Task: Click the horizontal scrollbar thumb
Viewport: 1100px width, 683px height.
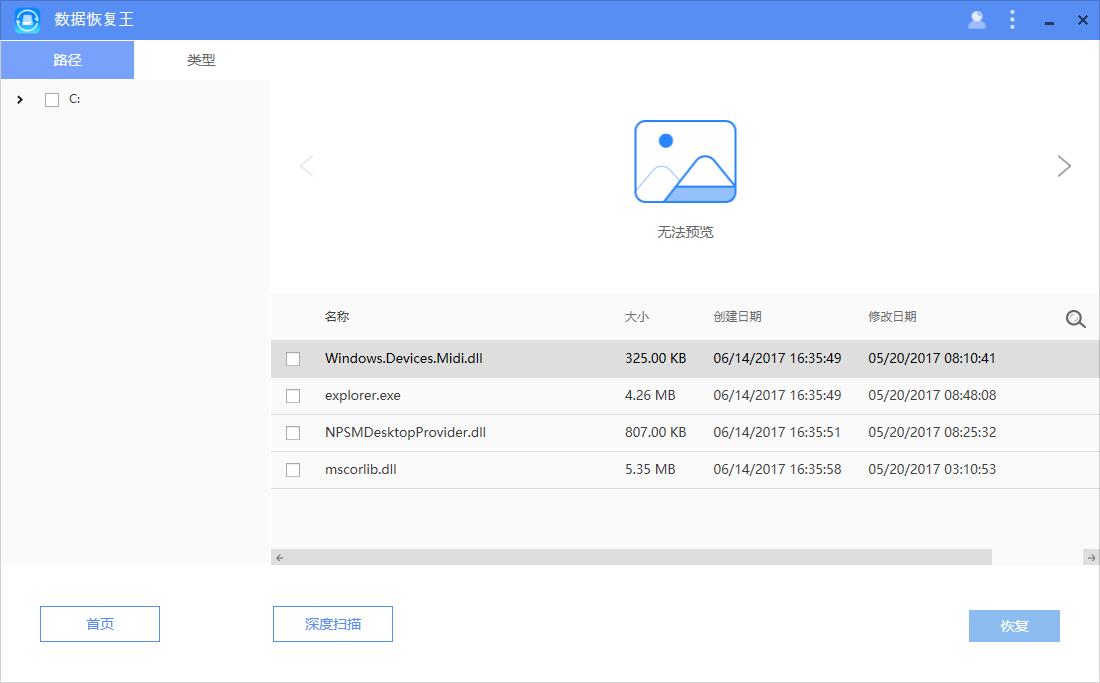Action: pos(639,557)
